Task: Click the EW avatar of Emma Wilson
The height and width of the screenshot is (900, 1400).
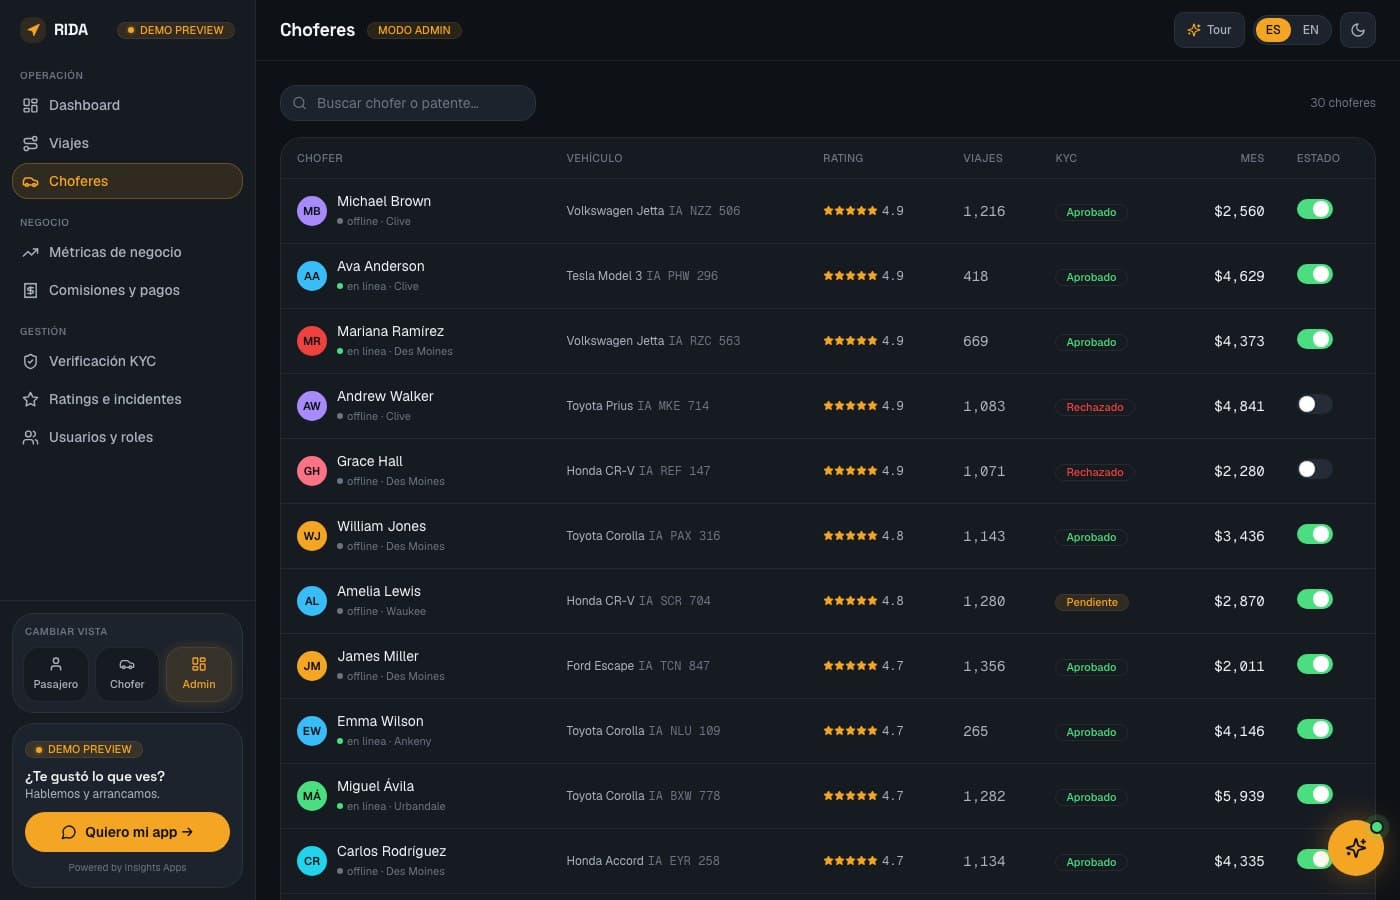Action: coord(312,731)
